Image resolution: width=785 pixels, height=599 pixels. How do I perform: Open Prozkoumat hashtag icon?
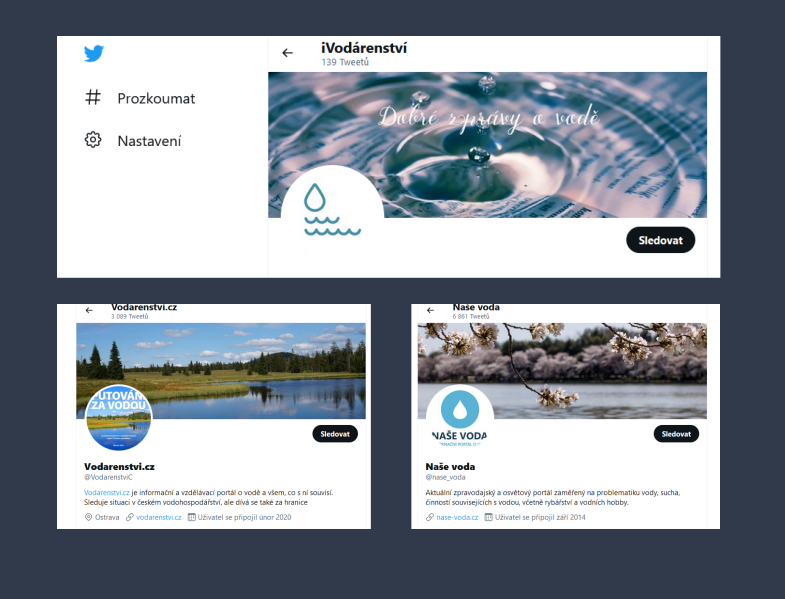[93, 97]
